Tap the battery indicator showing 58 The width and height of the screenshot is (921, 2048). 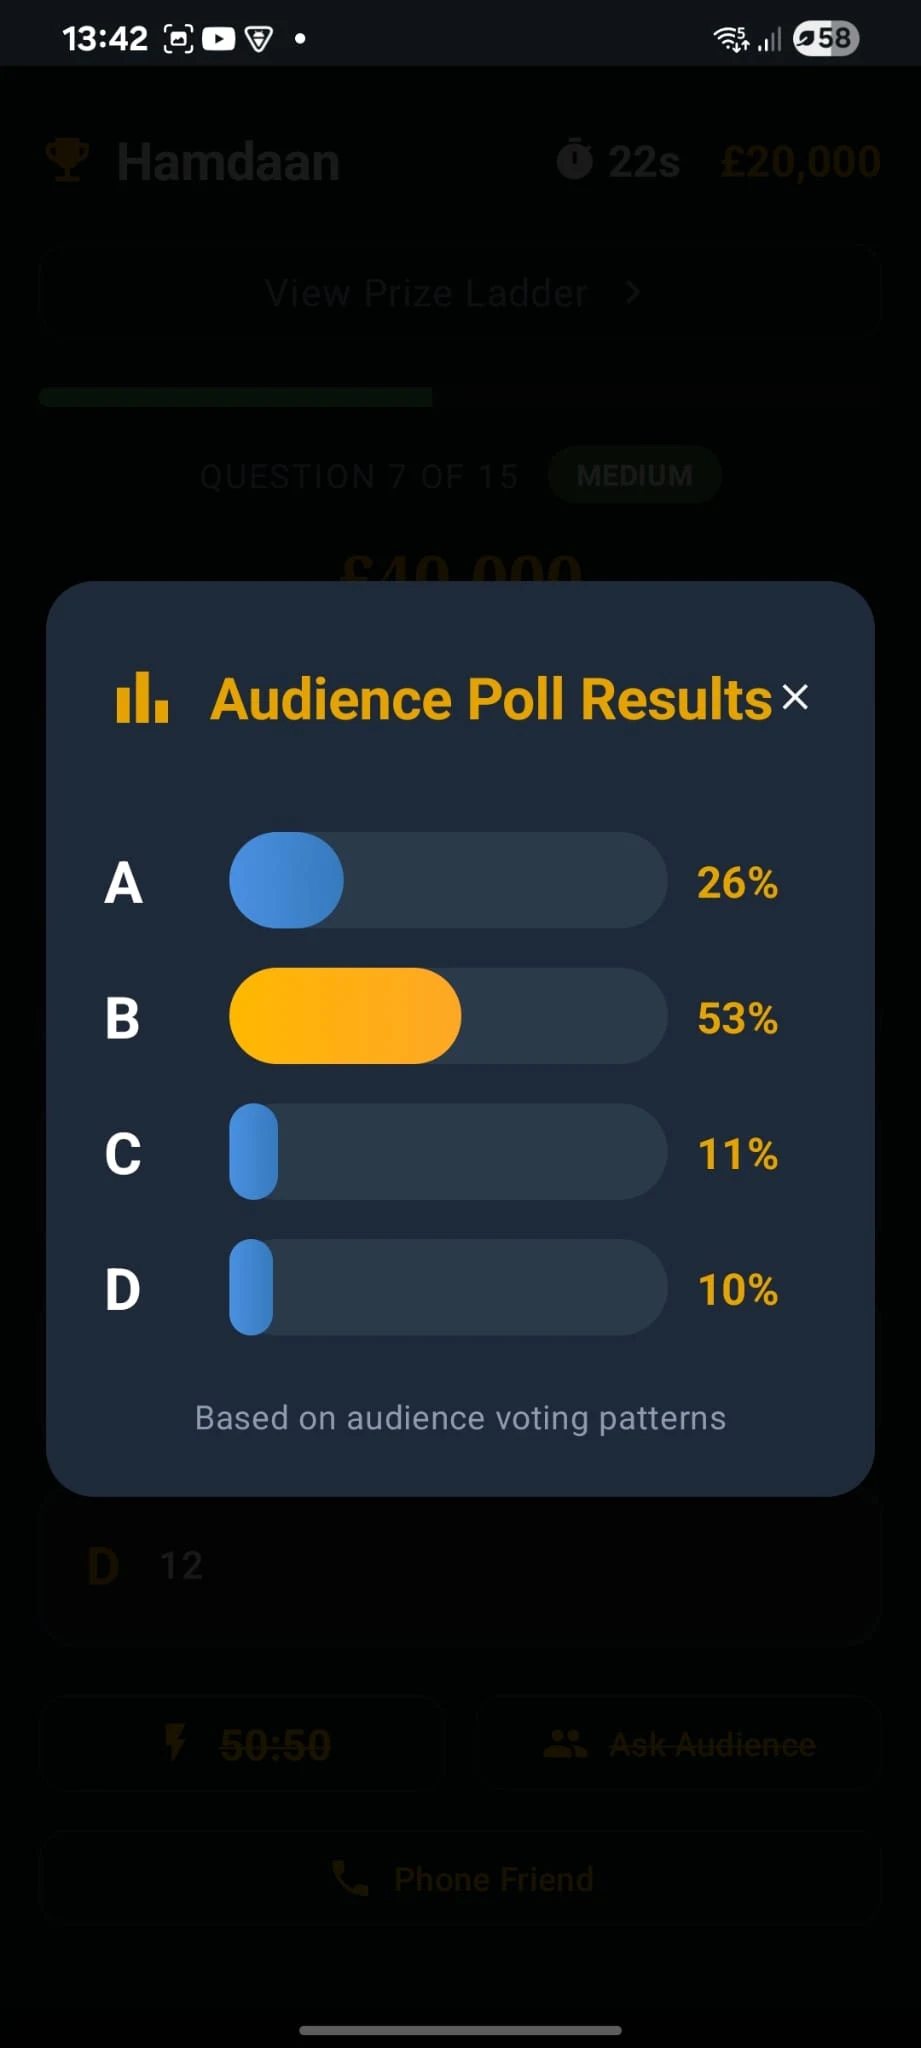pyautogui.click(x=826, y=39)
